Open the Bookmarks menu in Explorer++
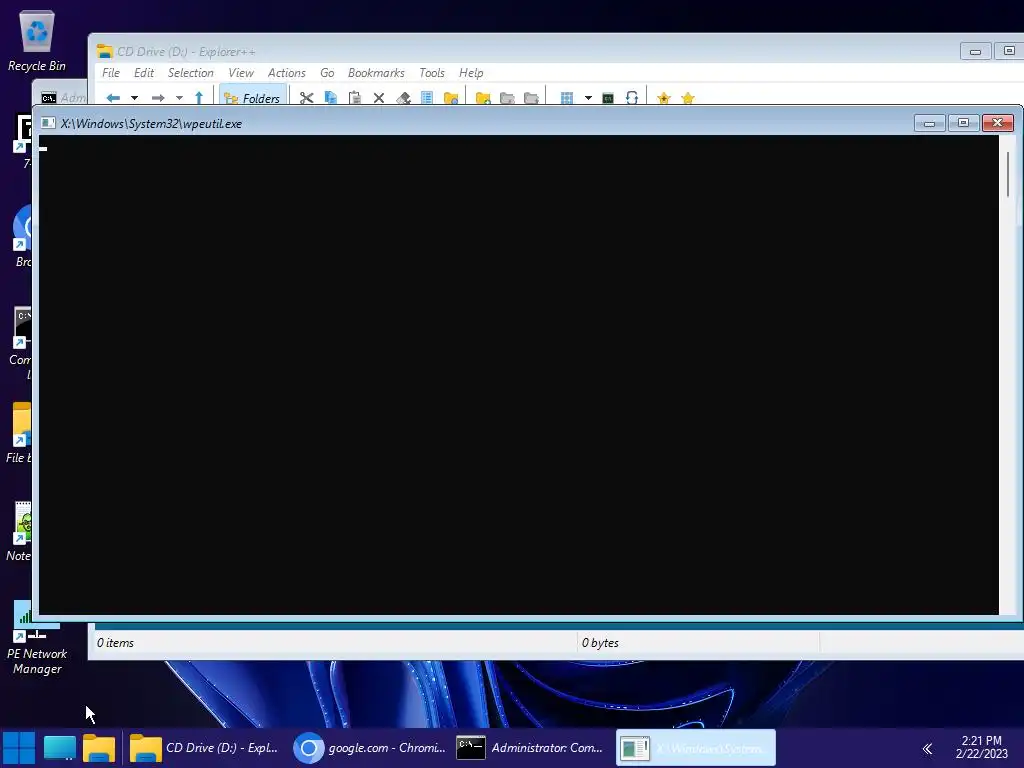 coord(376,72)
